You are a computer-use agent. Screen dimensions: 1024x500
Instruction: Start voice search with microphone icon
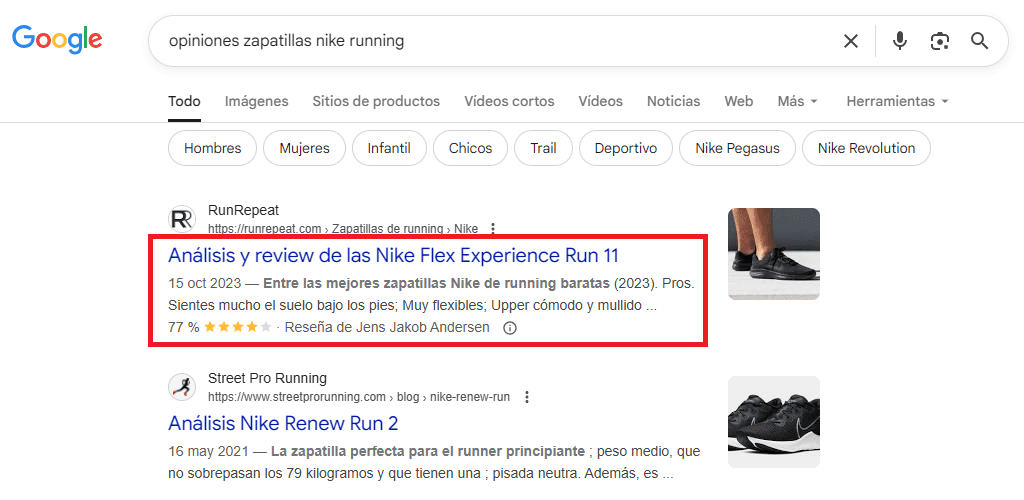pos(900,41)
